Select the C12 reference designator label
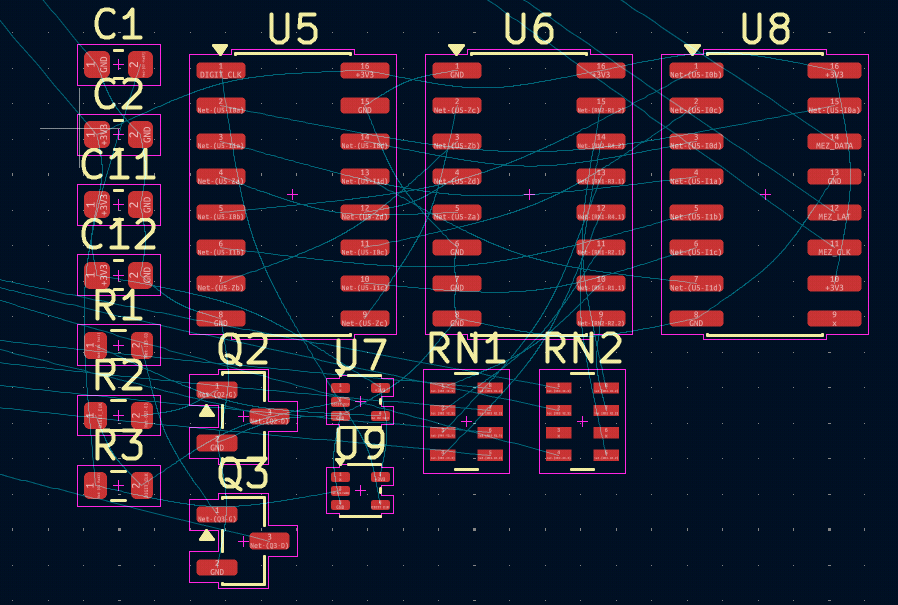Viewport: 898px width, 605px height. [118, 235]
